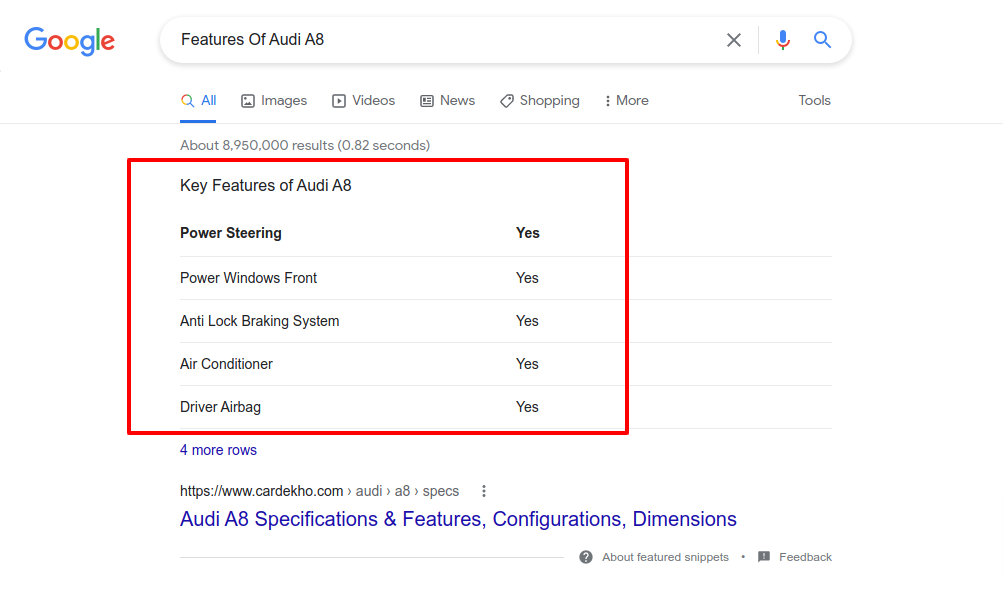Click the magnifying glass to search
The height and width of the screenshot is (599, 1003).
[822, 39]
